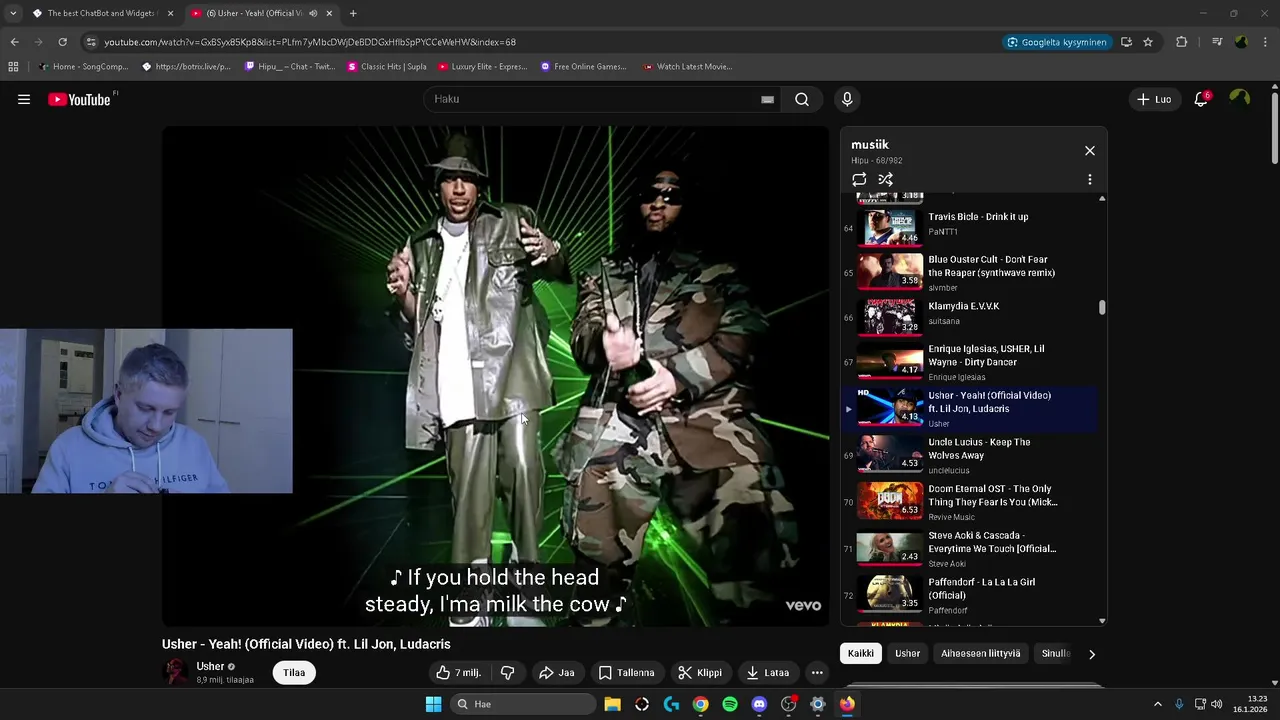The image size is (1280, 720).
Task: Toggle playlist loop
Action: point(859,180)
